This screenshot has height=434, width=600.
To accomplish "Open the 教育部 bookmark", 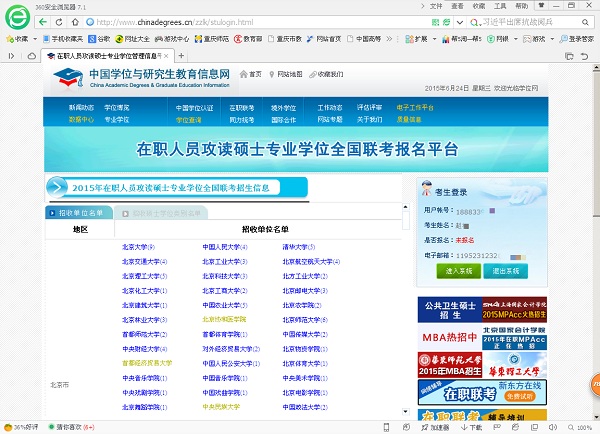I will (x=248, y=39).
